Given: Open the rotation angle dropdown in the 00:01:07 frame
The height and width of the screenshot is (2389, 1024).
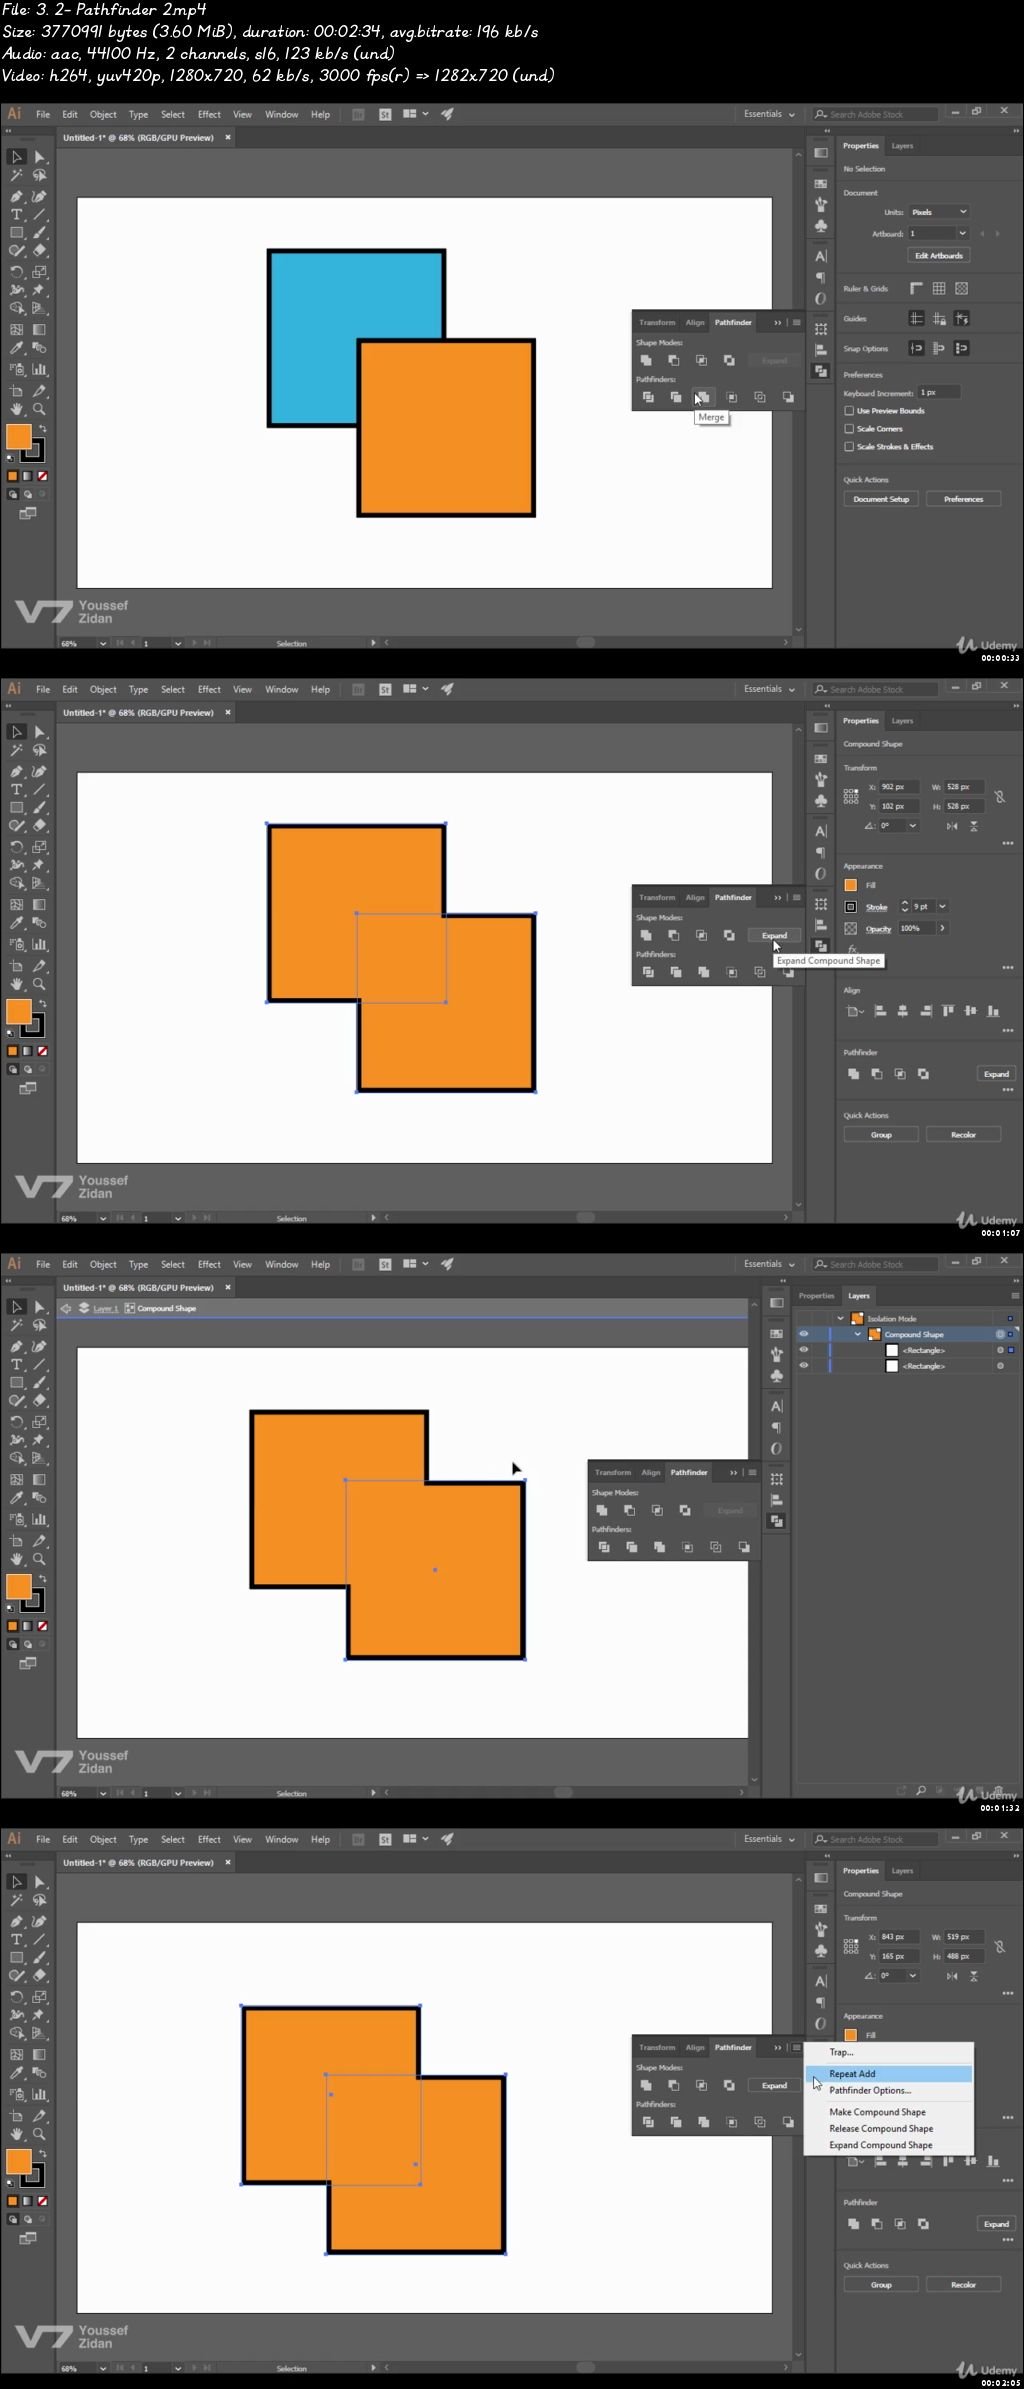Looking at the screenshot, I should [913, 826].
